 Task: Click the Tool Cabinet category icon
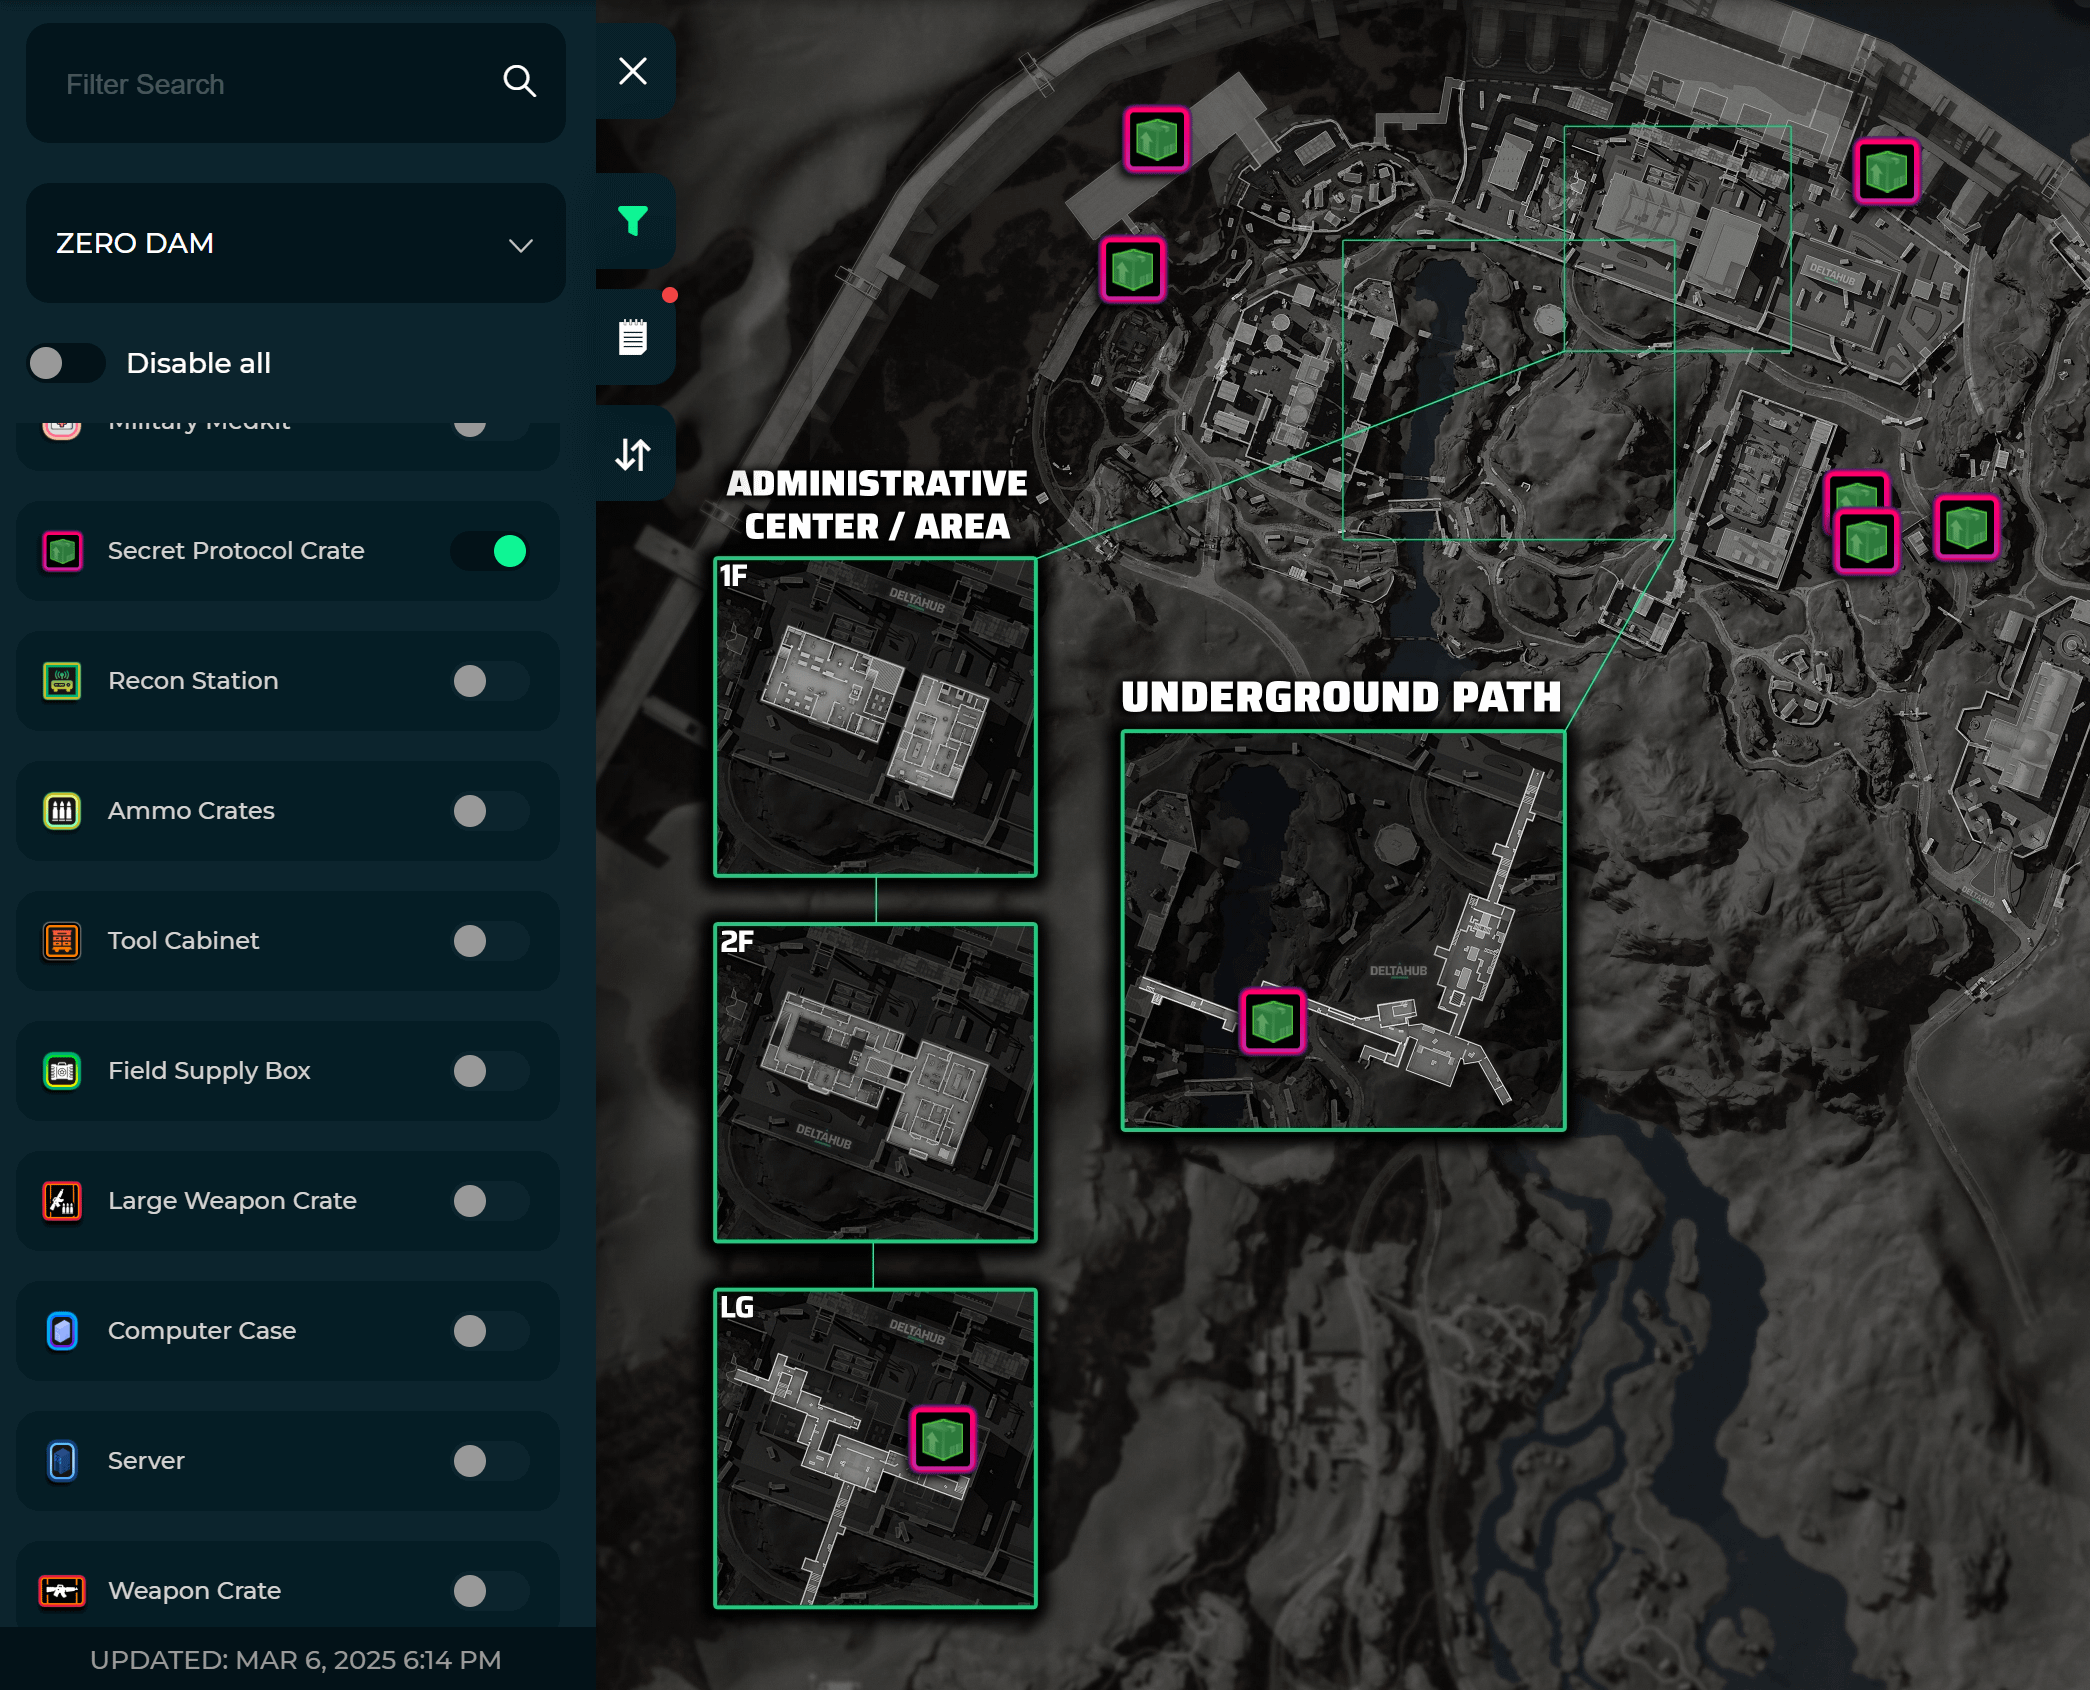(62, 941)
